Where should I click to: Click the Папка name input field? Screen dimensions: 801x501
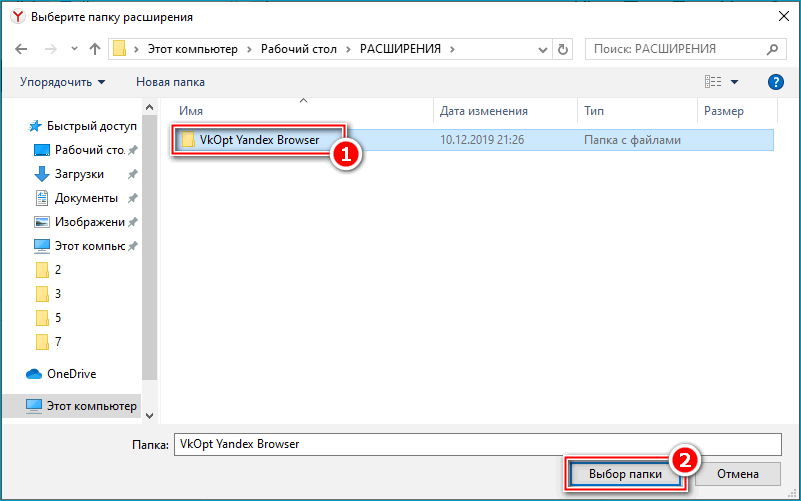tap(476, 443)
